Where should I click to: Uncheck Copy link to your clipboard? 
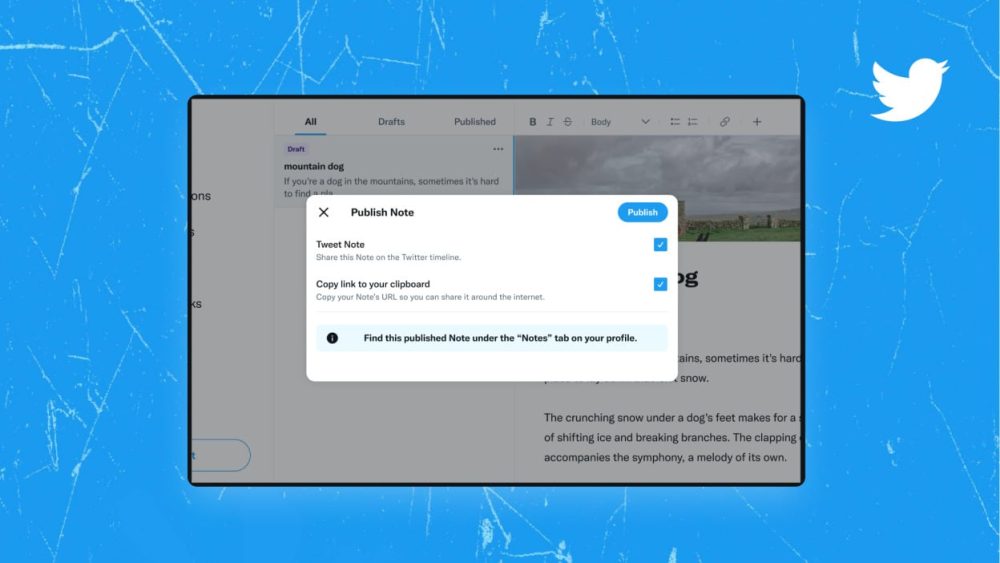pos(660,284)
